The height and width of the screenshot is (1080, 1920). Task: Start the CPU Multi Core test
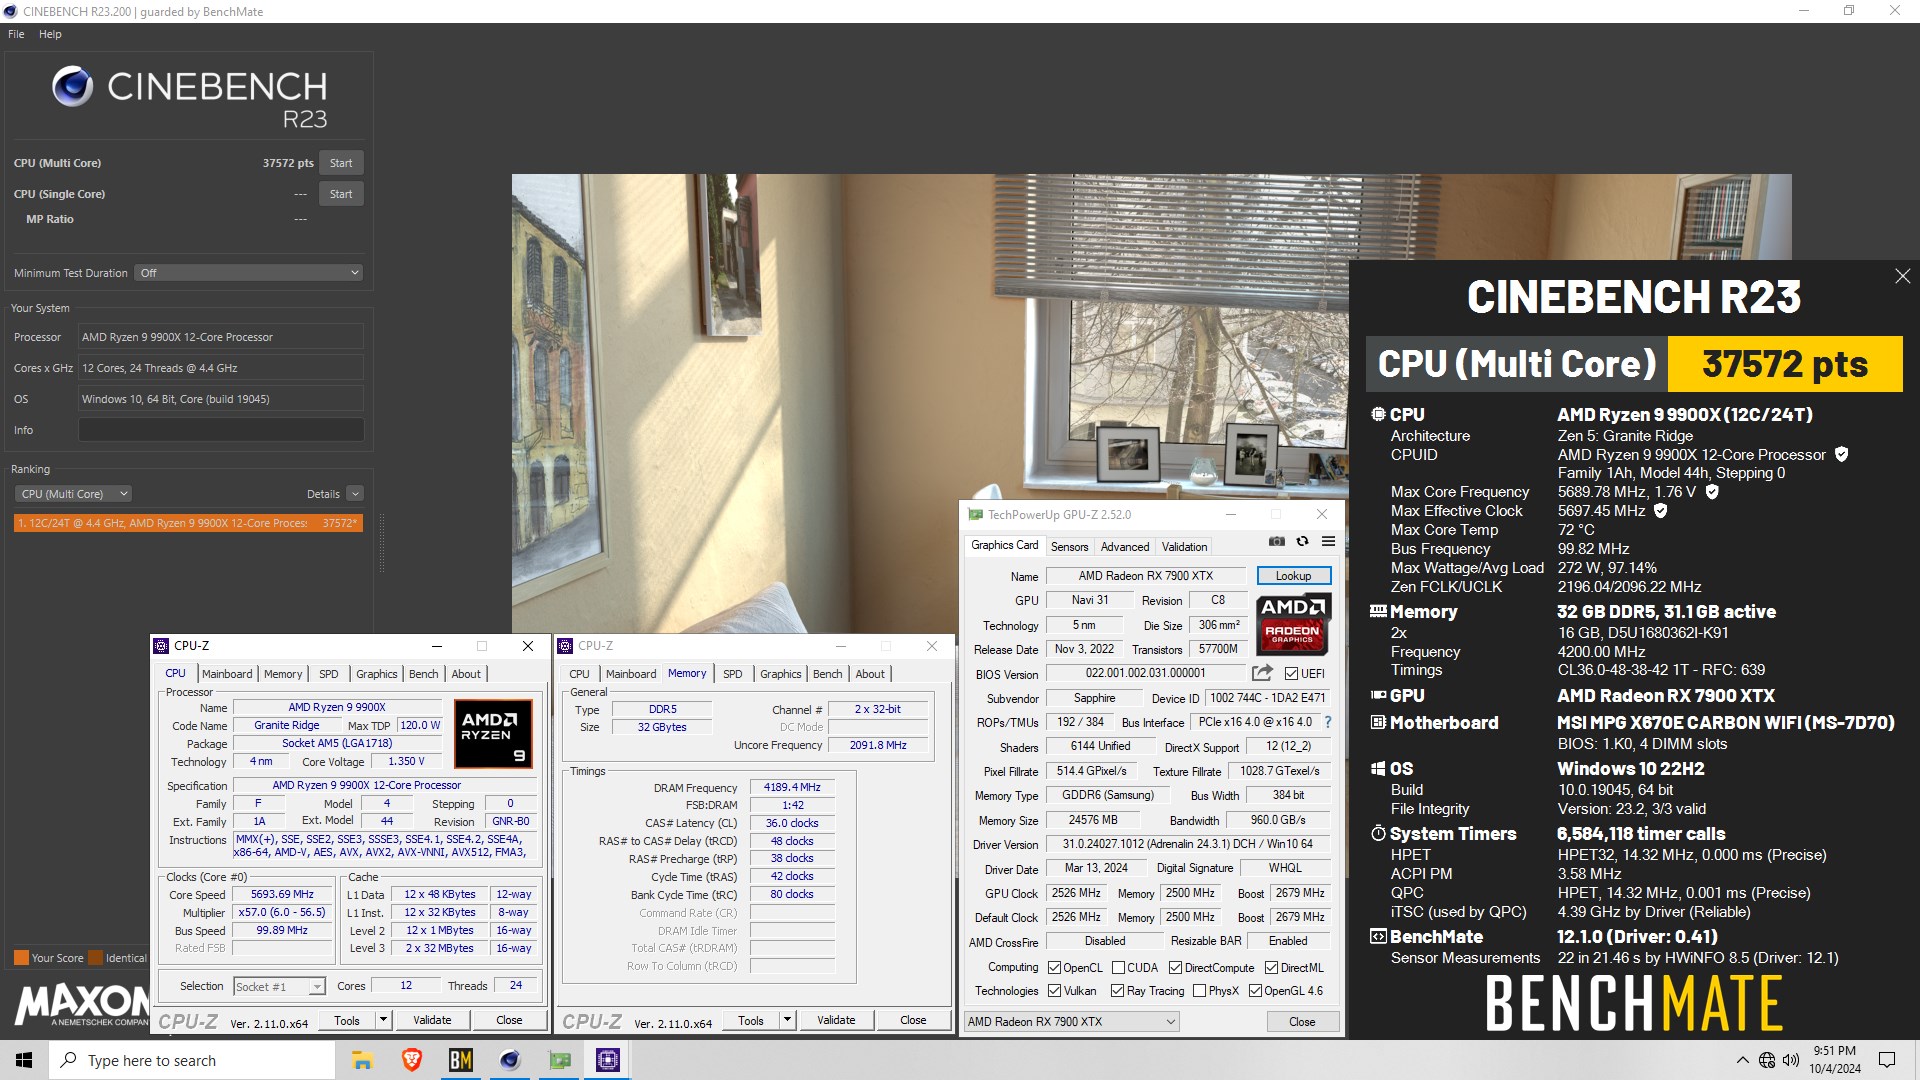pyautogui.click(x=341, y=163)
